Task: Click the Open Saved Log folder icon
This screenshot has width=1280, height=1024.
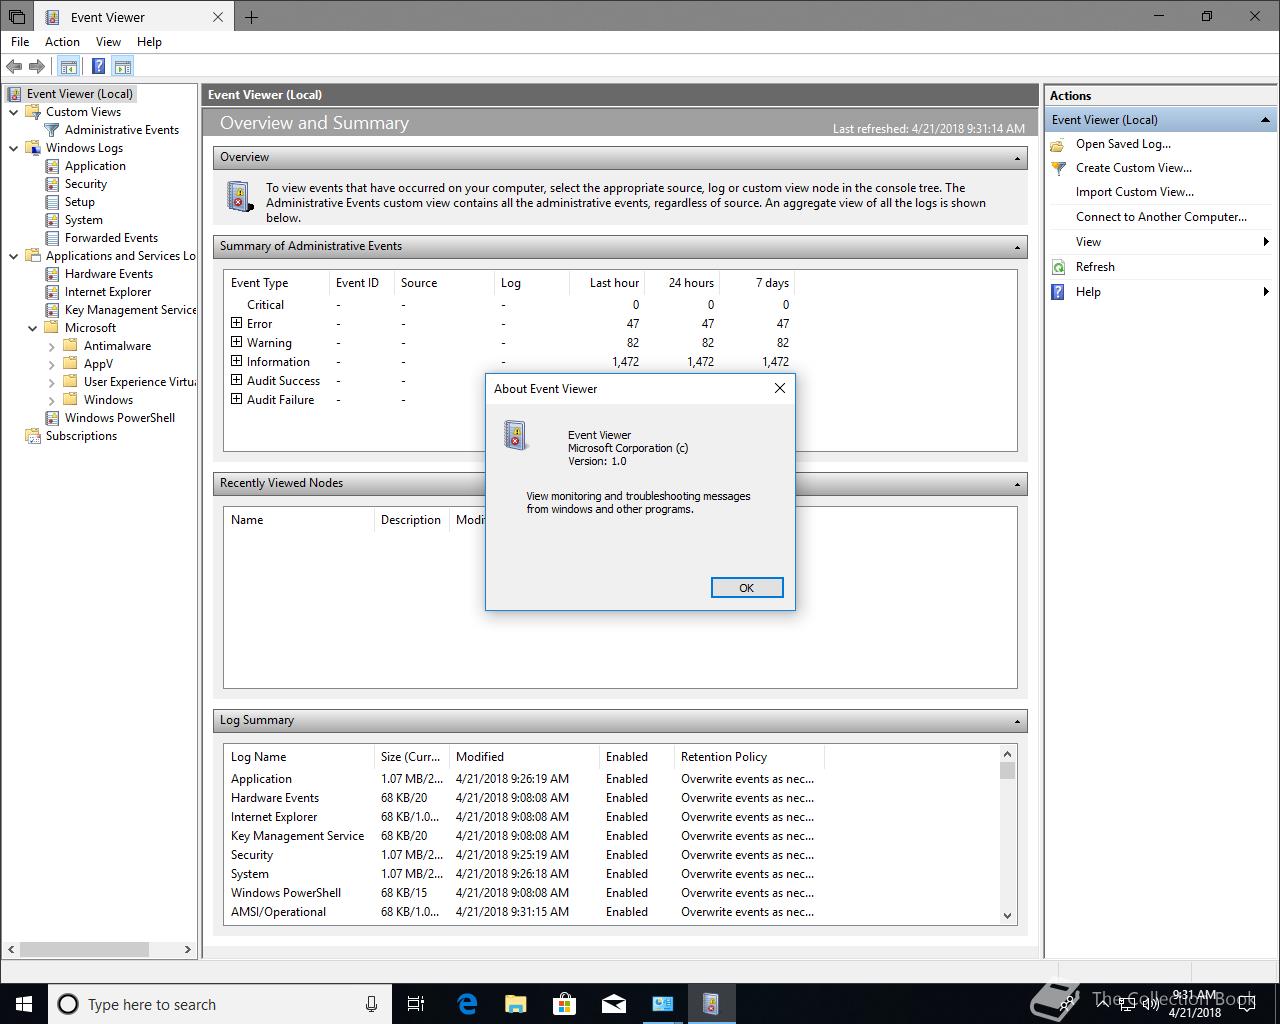Action: [1057, 144]
